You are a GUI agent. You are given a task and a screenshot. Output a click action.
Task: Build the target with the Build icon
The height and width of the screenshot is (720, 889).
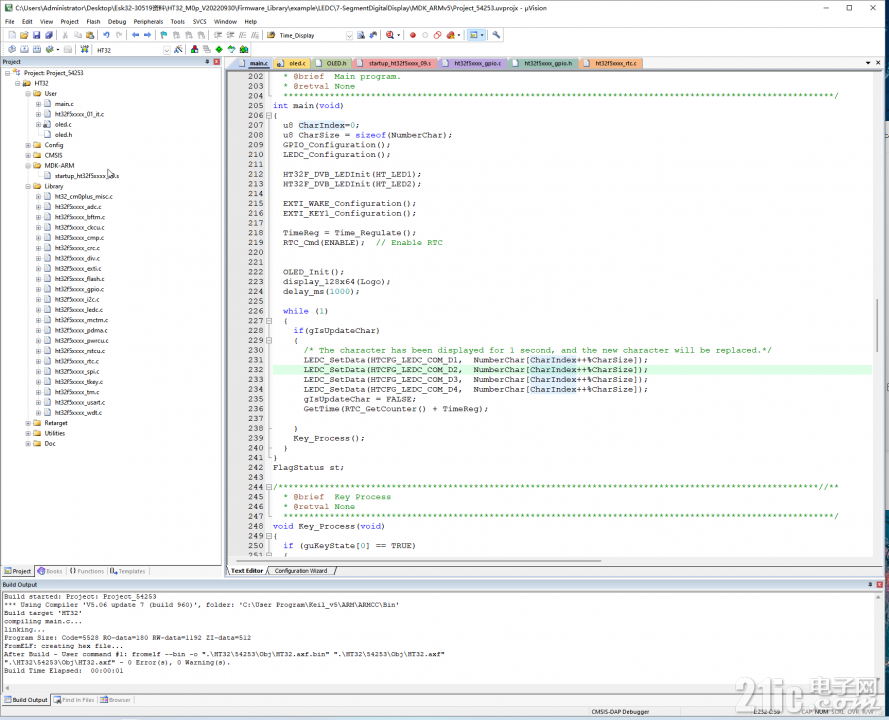pos(24,50)
